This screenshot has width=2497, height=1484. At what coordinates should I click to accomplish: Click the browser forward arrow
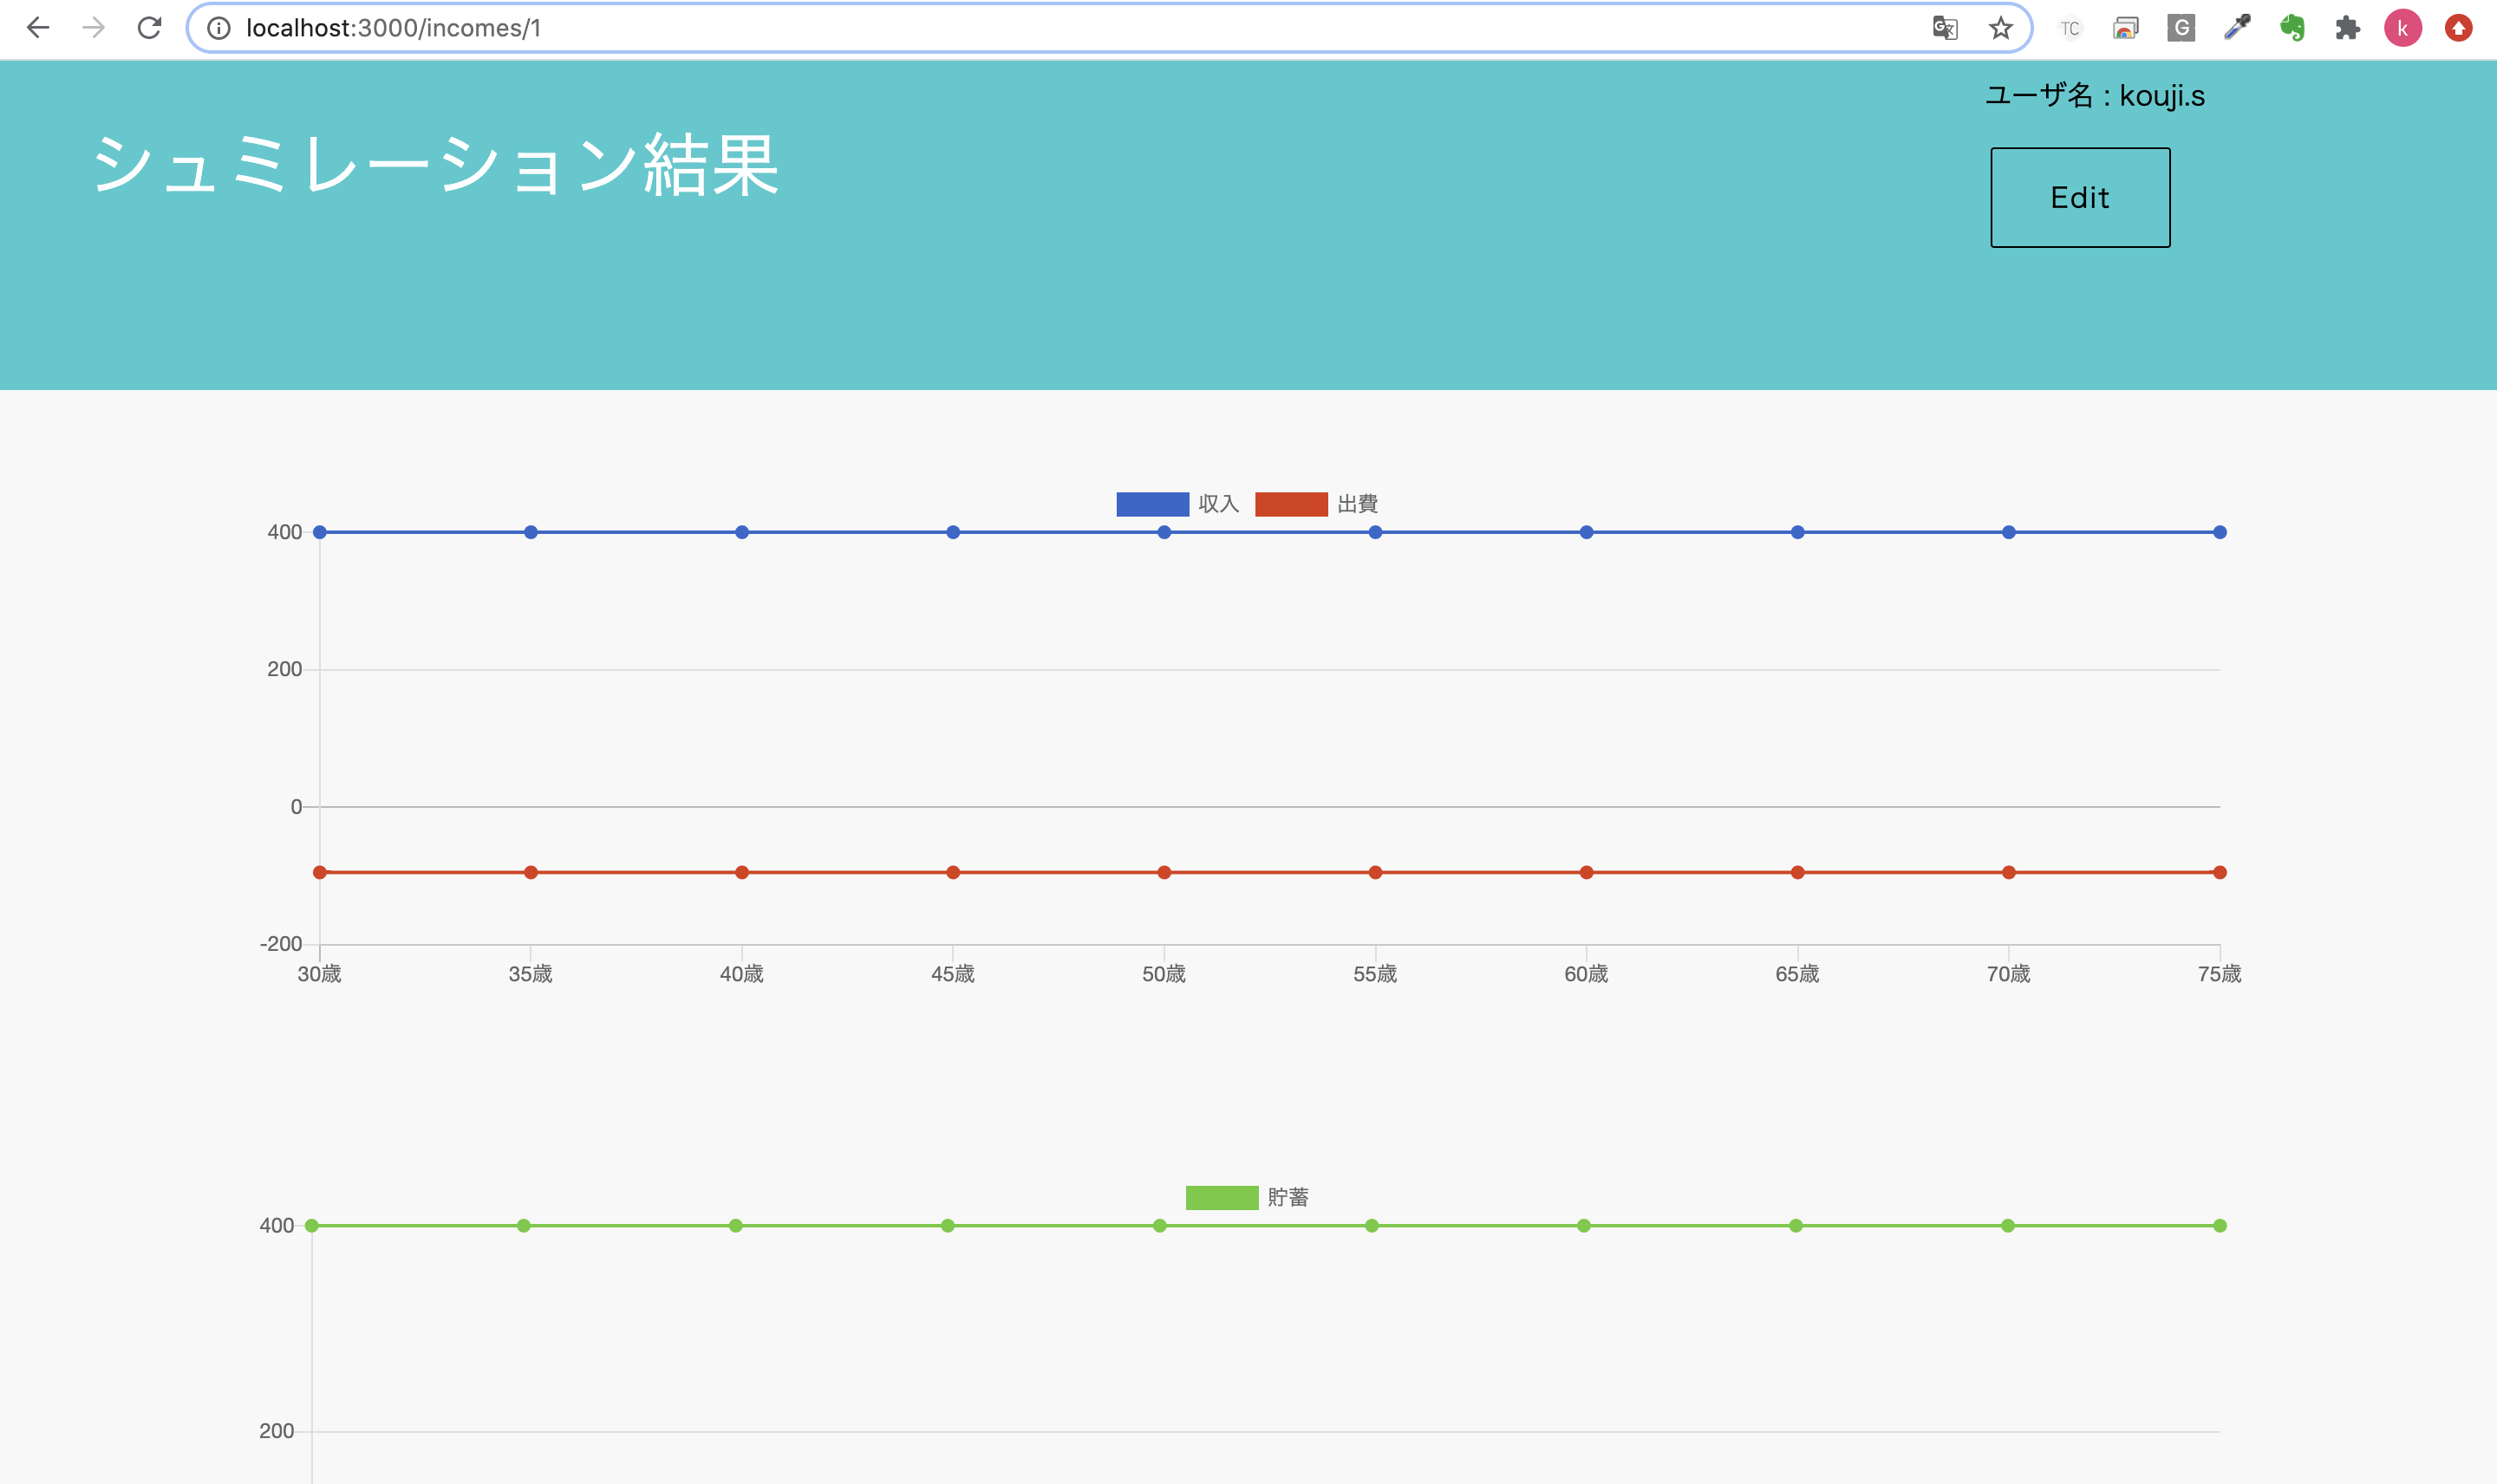click(94, 28)
